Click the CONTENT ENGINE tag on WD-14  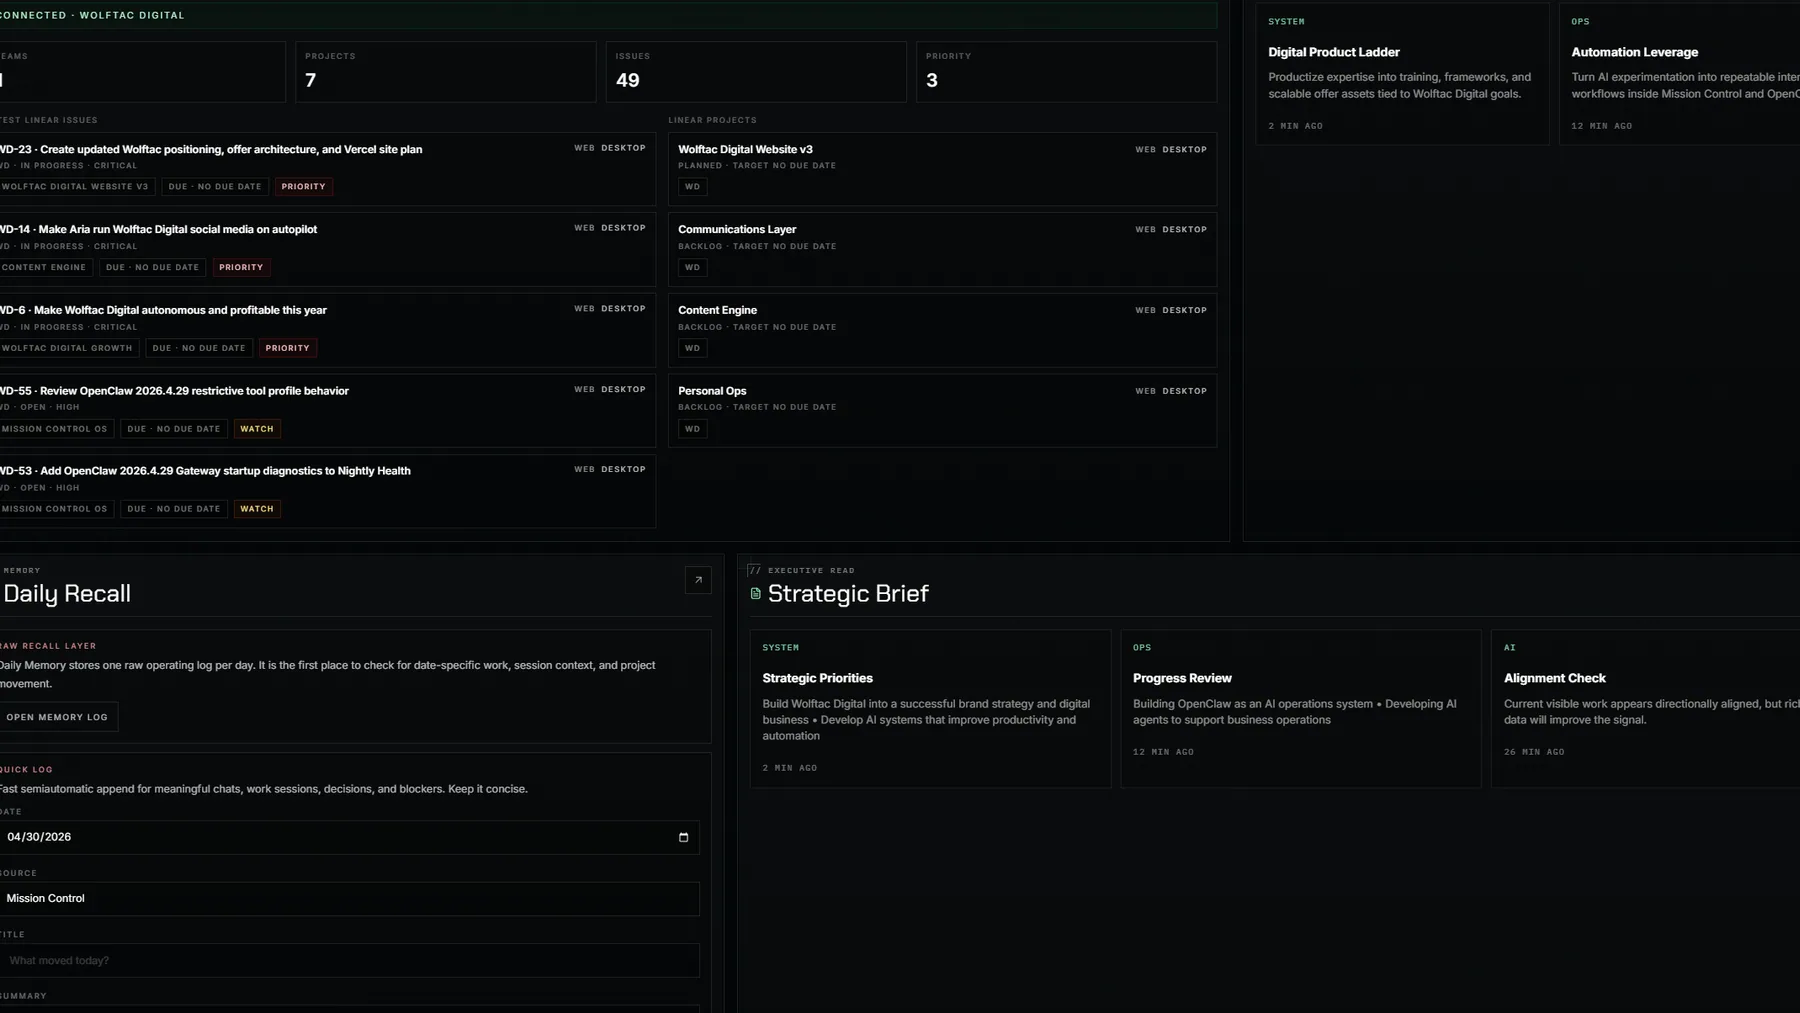click(x=44, y=267)
